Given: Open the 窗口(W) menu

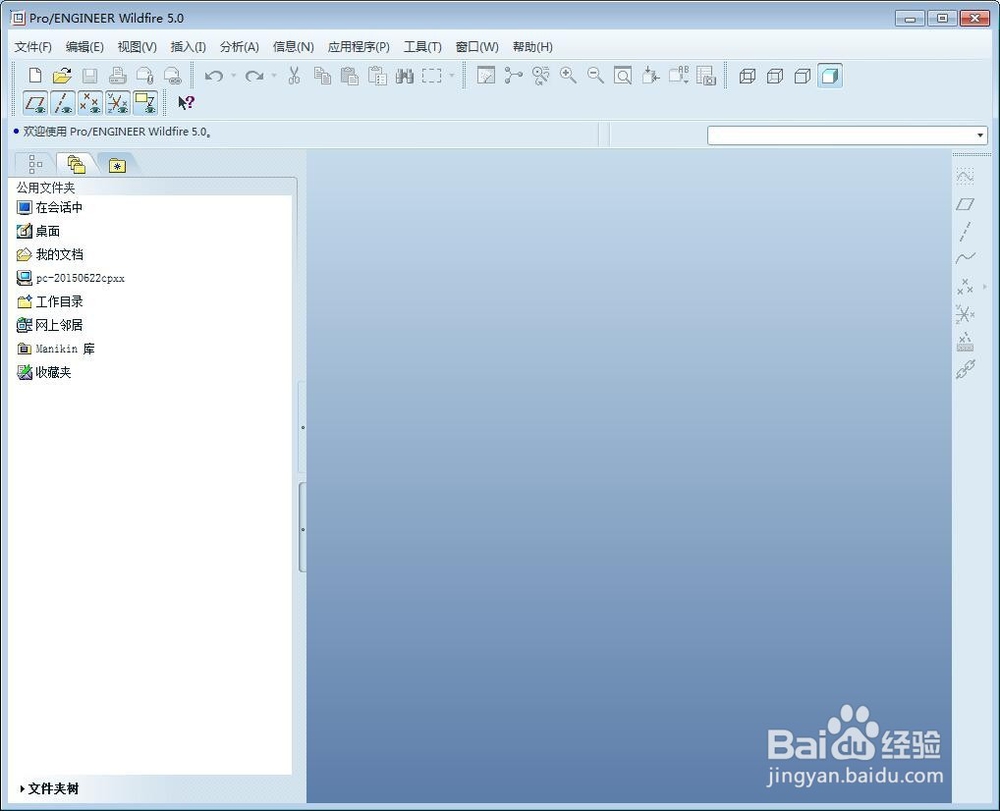Looking at the screenshot, I should (x=477, y=47).
